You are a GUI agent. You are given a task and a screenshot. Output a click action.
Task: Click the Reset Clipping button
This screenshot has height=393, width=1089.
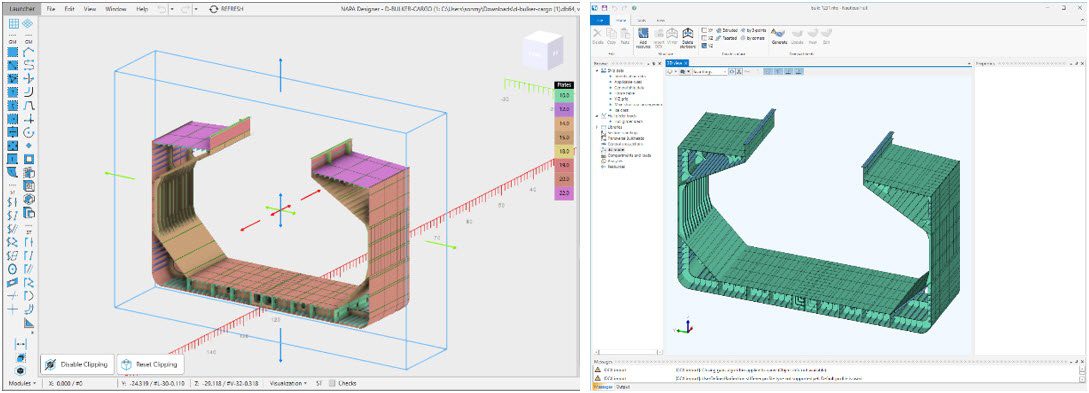coord(150,364)
